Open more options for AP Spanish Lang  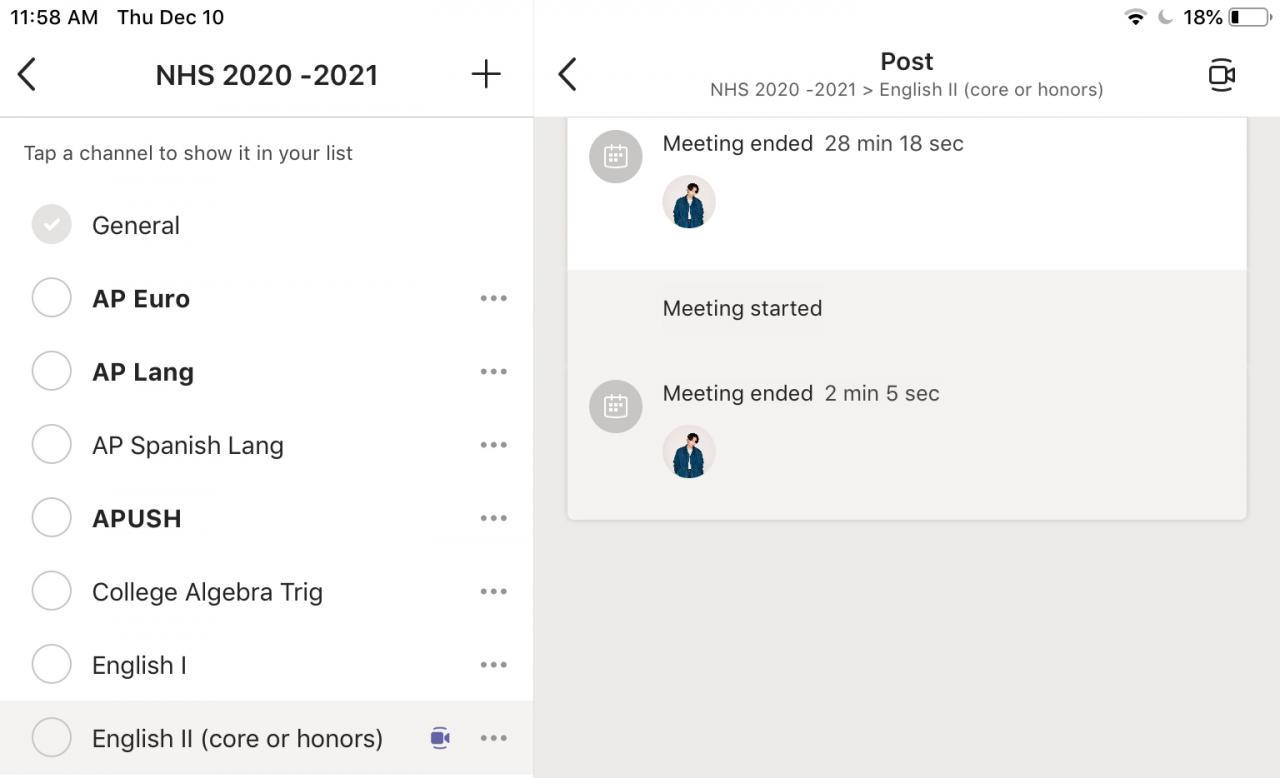[x=493, y=445]
